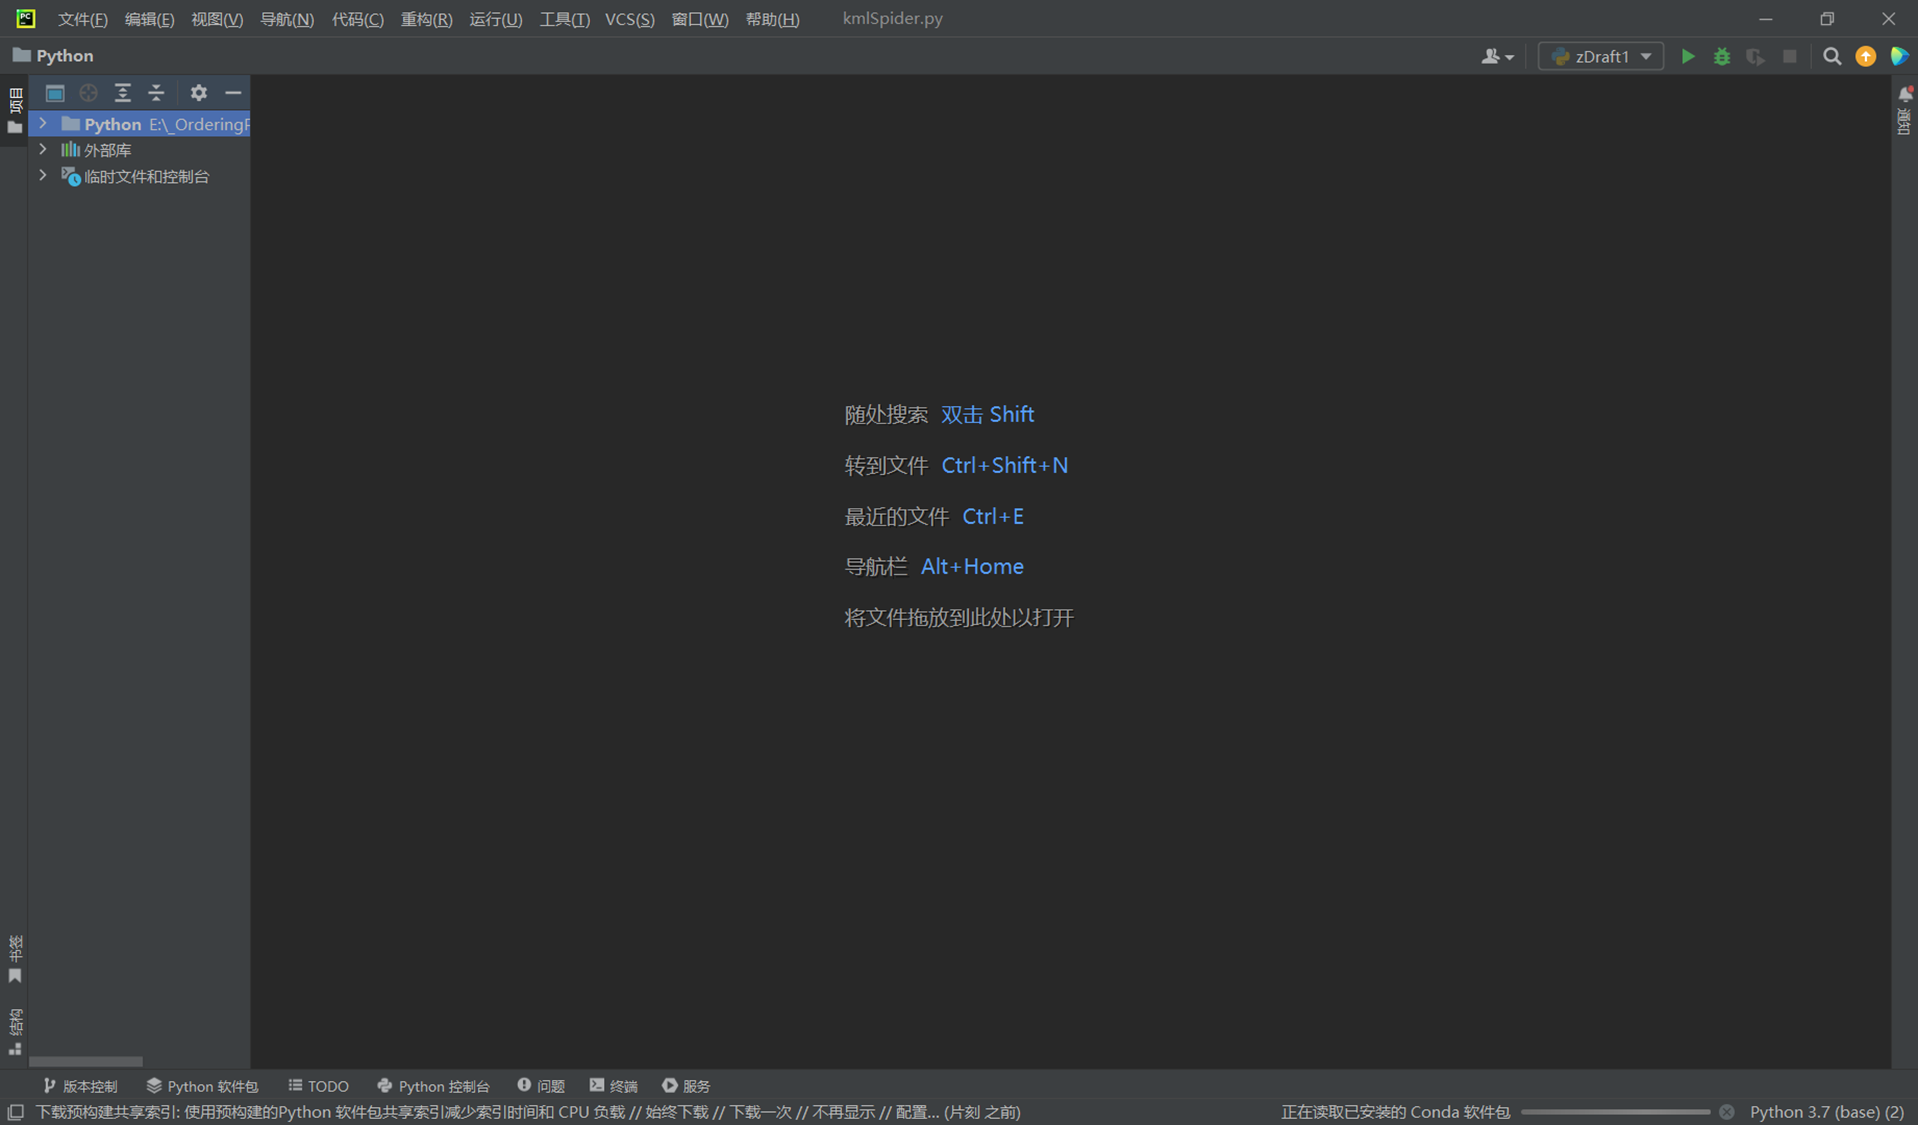
Task: Hide the project tool window with minus icon
Action: coord(233,92)
